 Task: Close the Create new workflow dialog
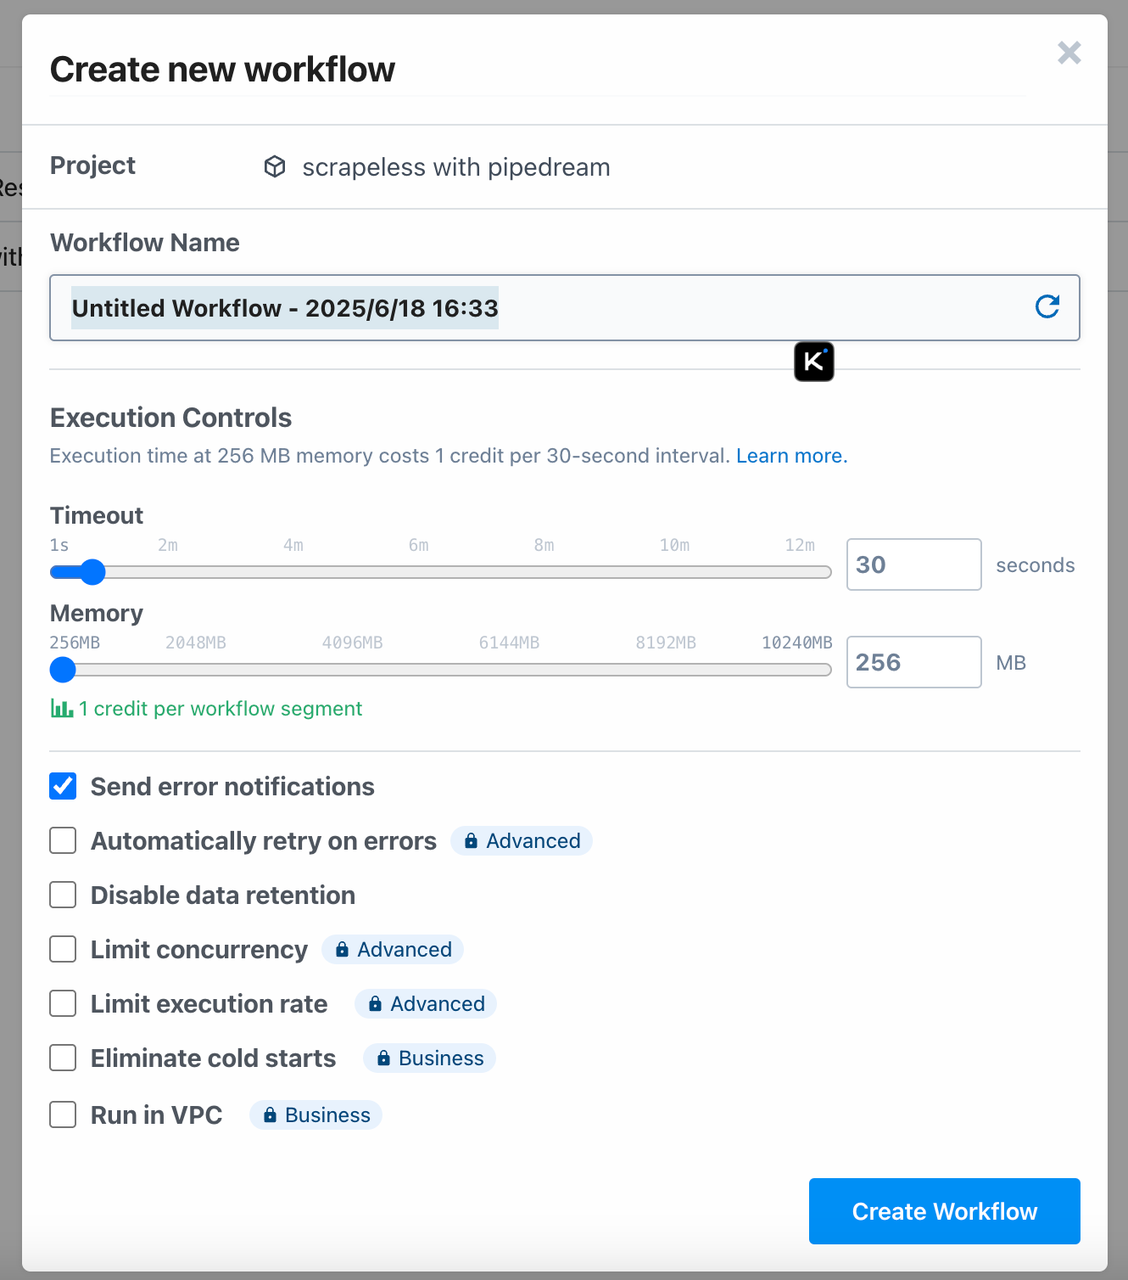click(x=1069, y=53)
